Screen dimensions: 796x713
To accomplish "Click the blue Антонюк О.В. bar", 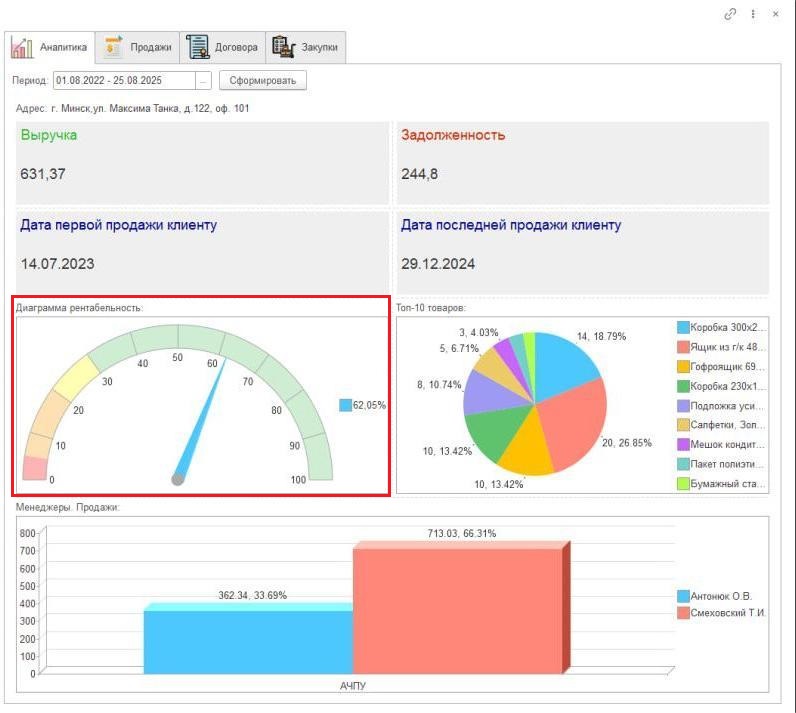I will pyautogui.click(x=248, y=640).
